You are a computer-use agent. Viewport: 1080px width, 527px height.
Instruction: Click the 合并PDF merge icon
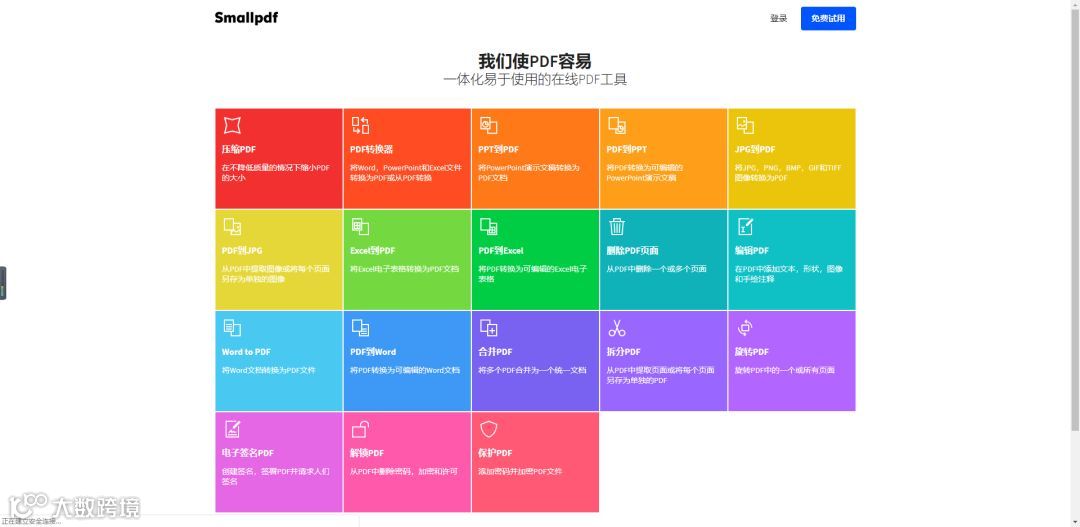tap(488, 328)
